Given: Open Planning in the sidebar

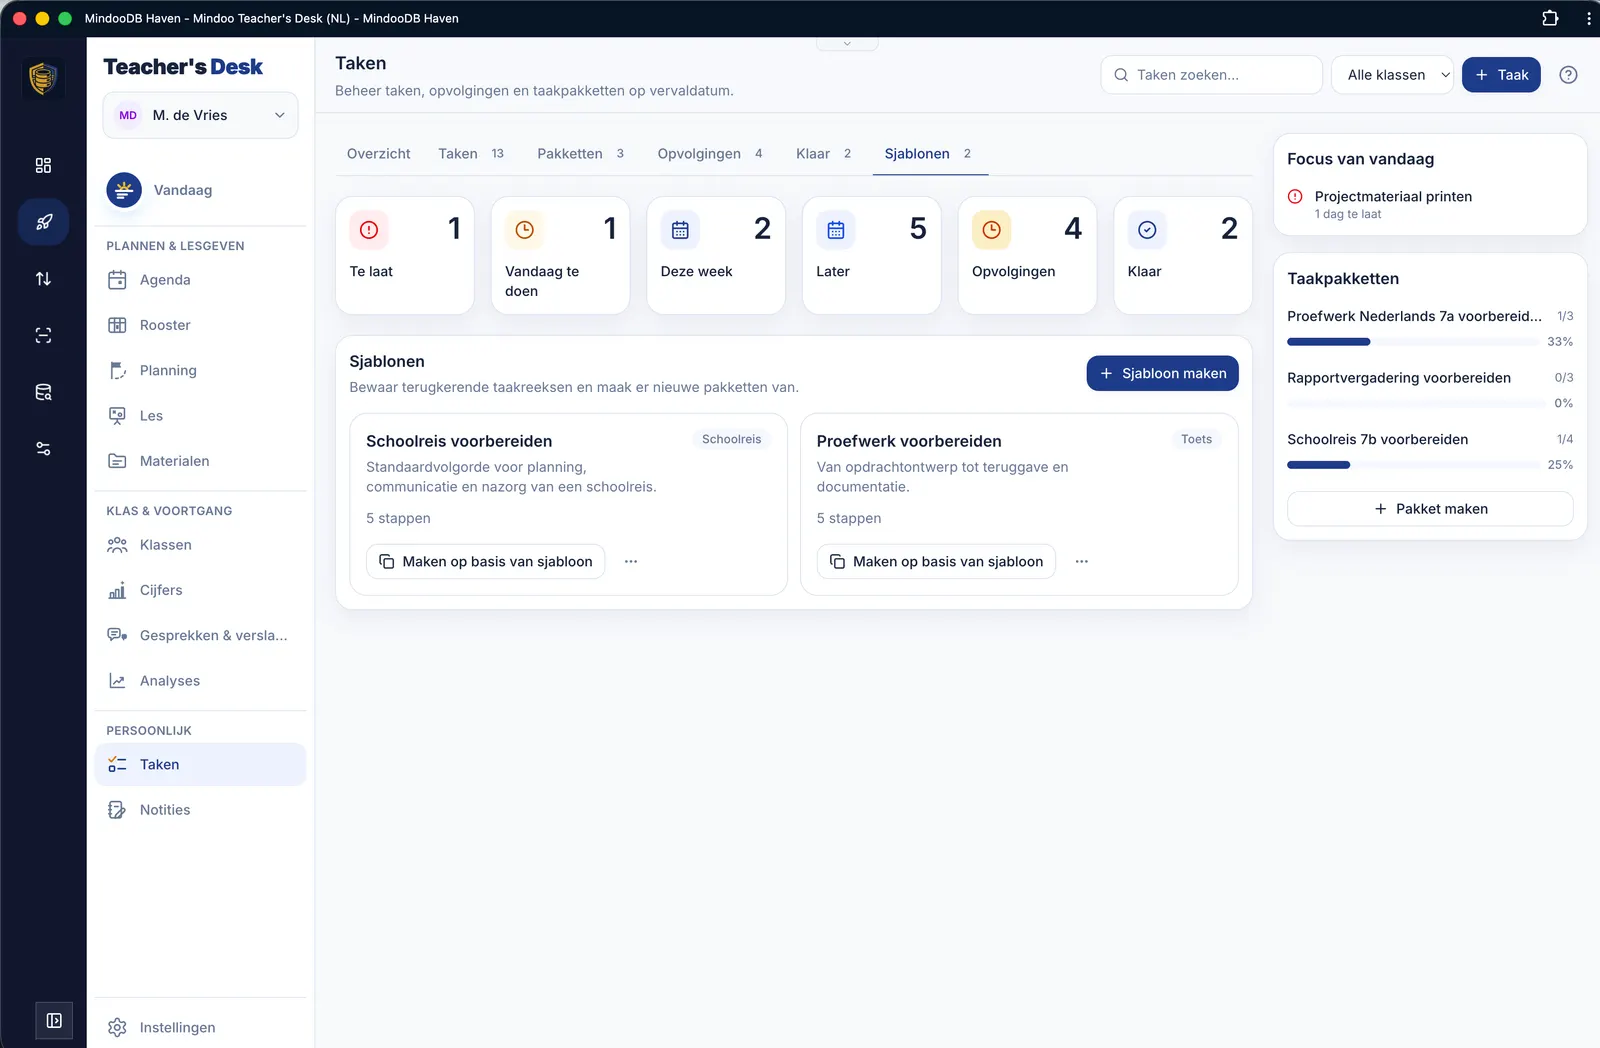Looking at the screenshot, I should [x=200, y=370].
